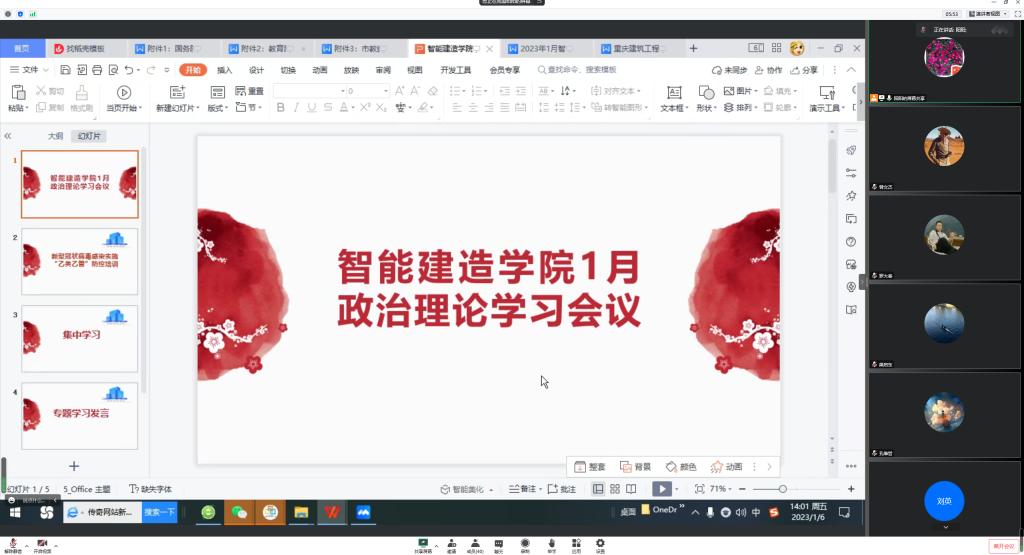Screen dimensions: 1024x555
Task: Click the zoom slider handle in status bar
Action: click(x=783, y=489)
